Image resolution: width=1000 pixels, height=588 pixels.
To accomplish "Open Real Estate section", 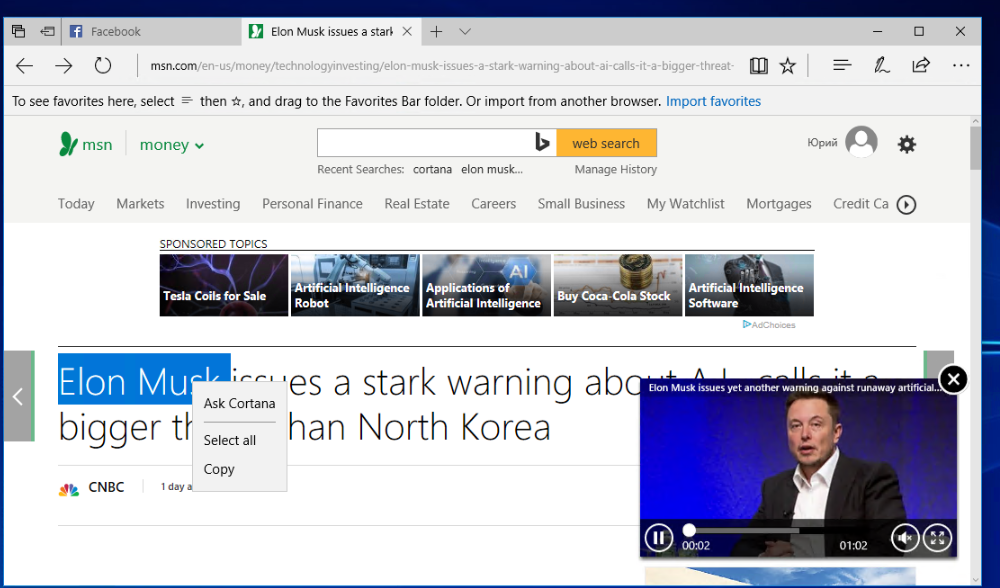I will pos(417,204).
